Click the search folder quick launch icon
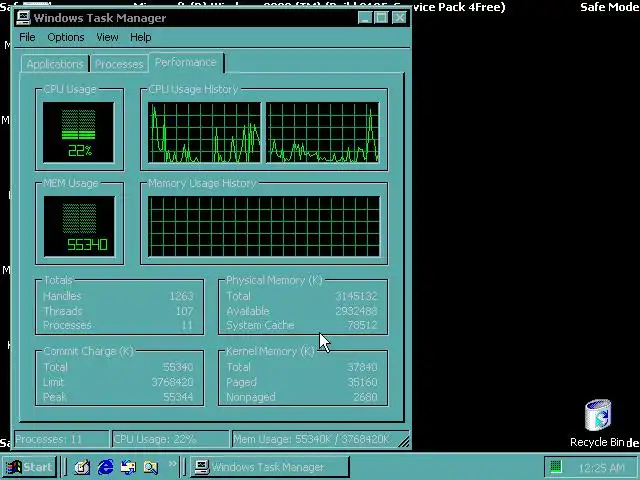 pos(151,467)
